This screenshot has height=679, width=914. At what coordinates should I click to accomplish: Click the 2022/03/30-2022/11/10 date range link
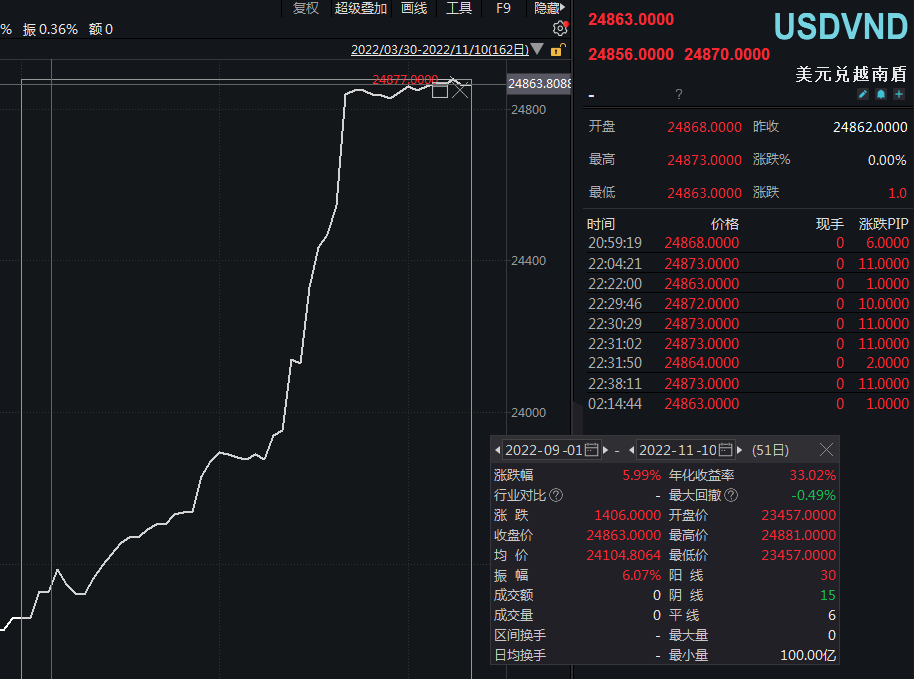(x=439, y=50)
